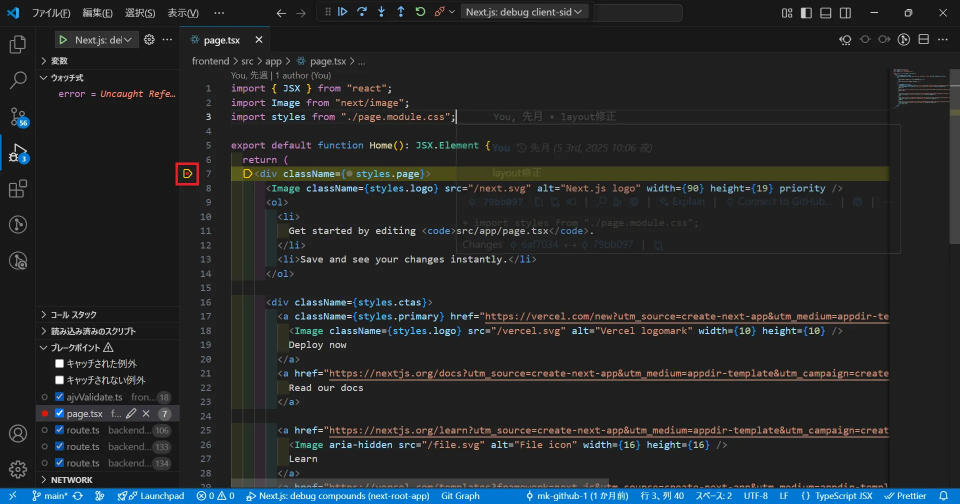This screenshot has height=504, width=960.
Task: Click the error watch expression entry
Action: [116, 94]
